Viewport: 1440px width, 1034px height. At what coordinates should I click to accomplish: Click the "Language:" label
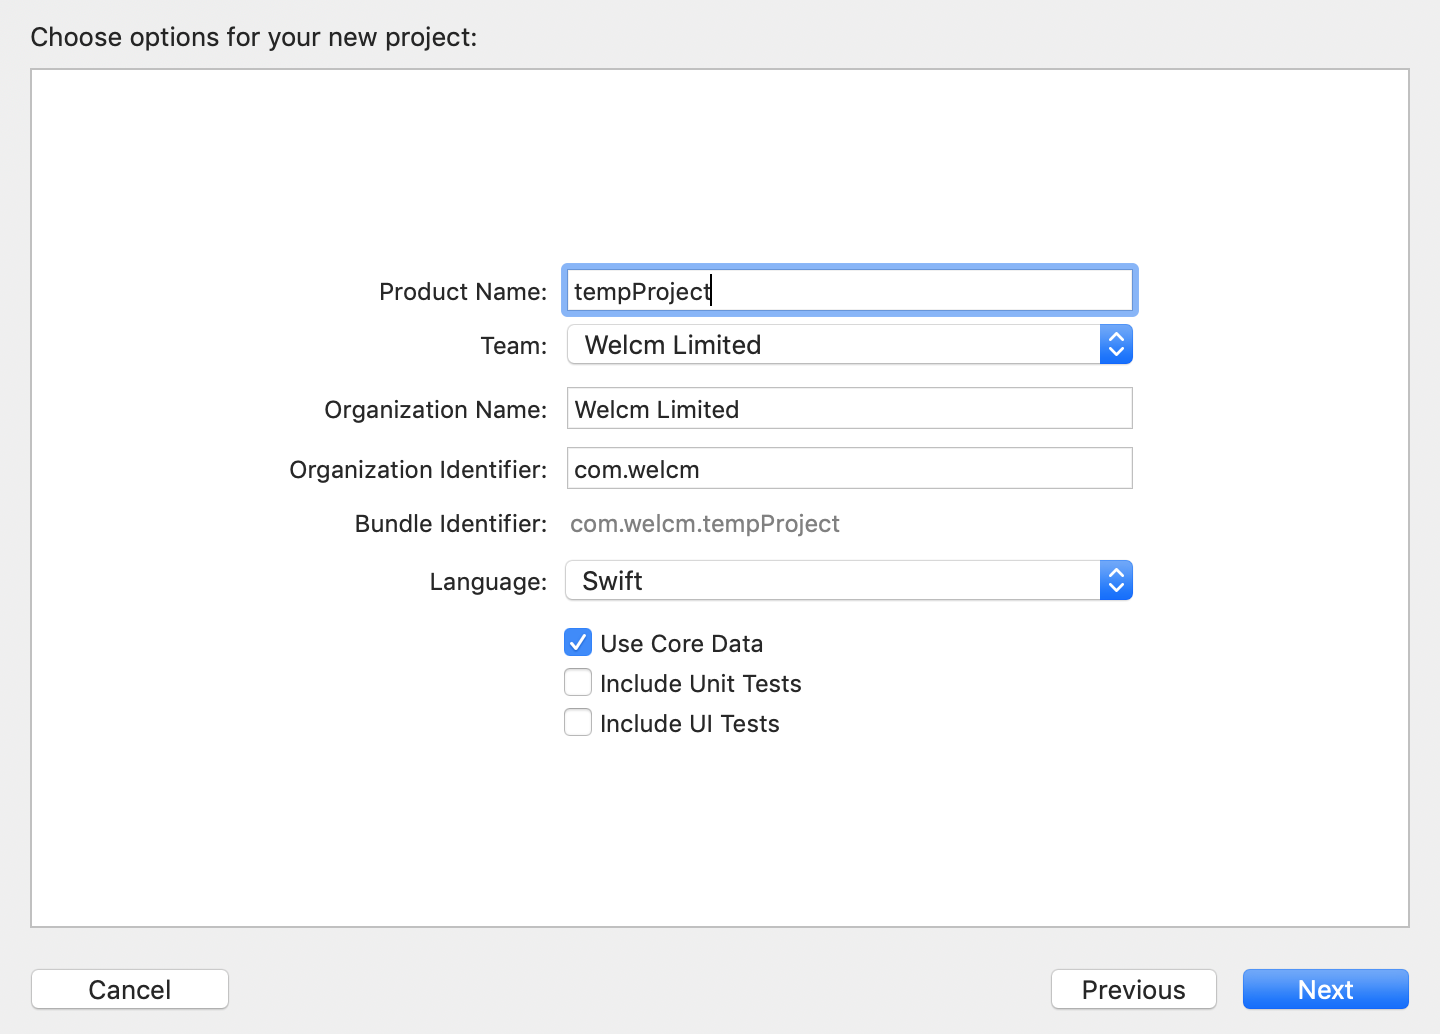(x=488, y=582)
